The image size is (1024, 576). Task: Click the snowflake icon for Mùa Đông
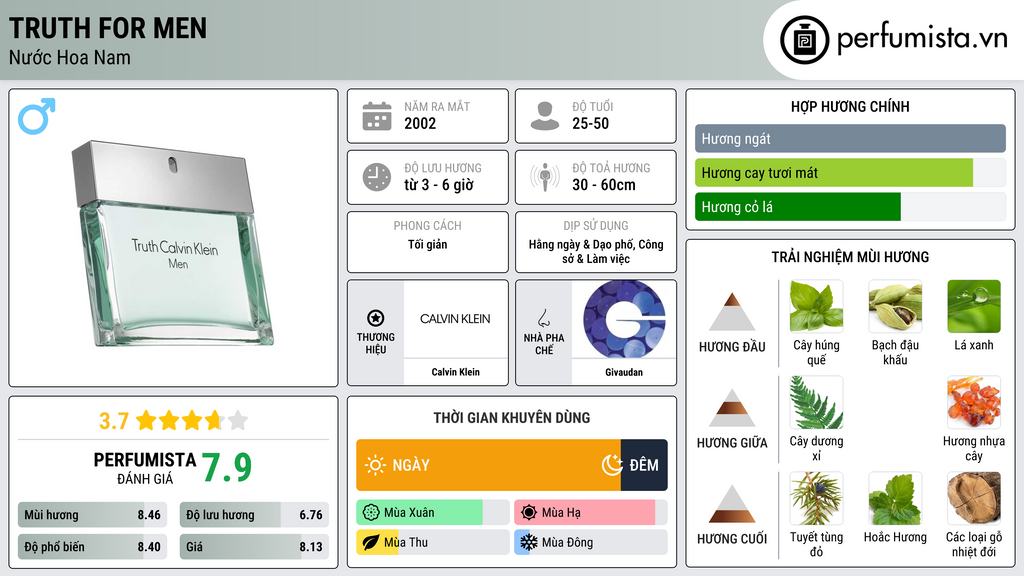529,542
